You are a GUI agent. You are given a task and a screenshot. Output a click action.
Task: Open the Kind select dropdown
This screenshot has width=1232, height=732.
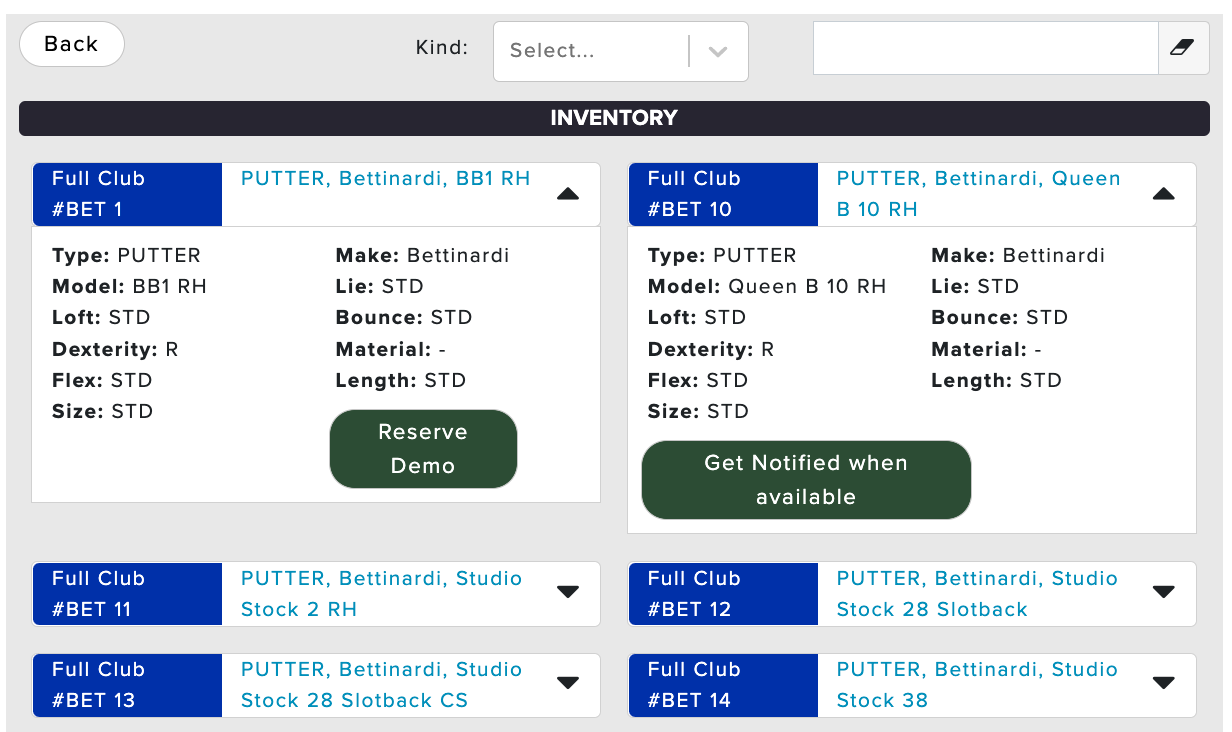tap(620, 51)
